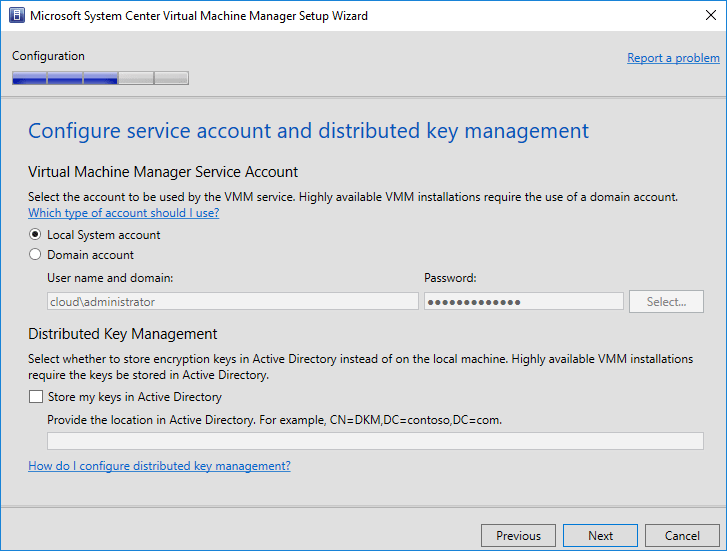Click the Configuration step label
This screenshot has height=551, width=727.
coord(48,56)
